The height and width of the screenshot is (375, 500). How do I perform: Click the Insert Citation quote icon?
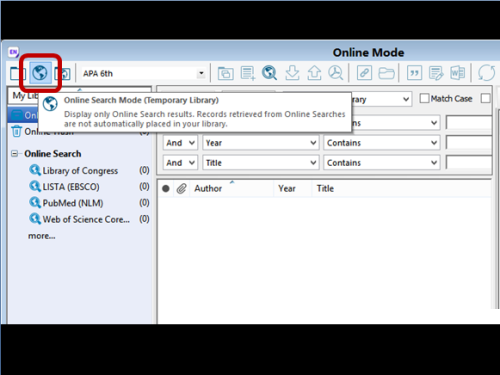(414, 73)
